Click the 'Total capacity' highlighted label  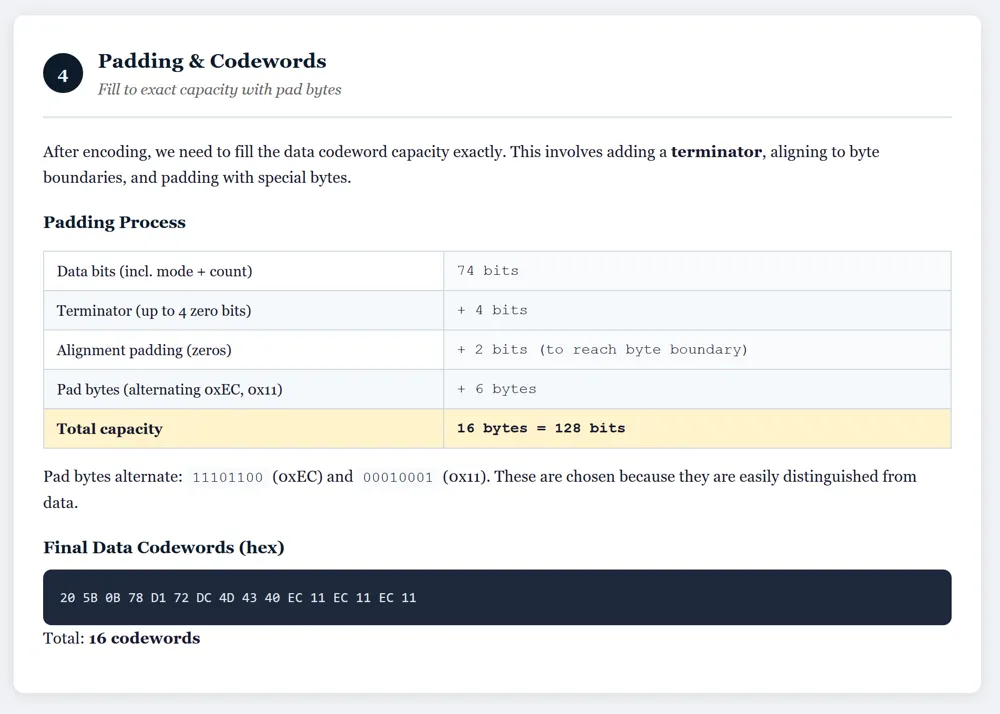[x=110, y=429]
